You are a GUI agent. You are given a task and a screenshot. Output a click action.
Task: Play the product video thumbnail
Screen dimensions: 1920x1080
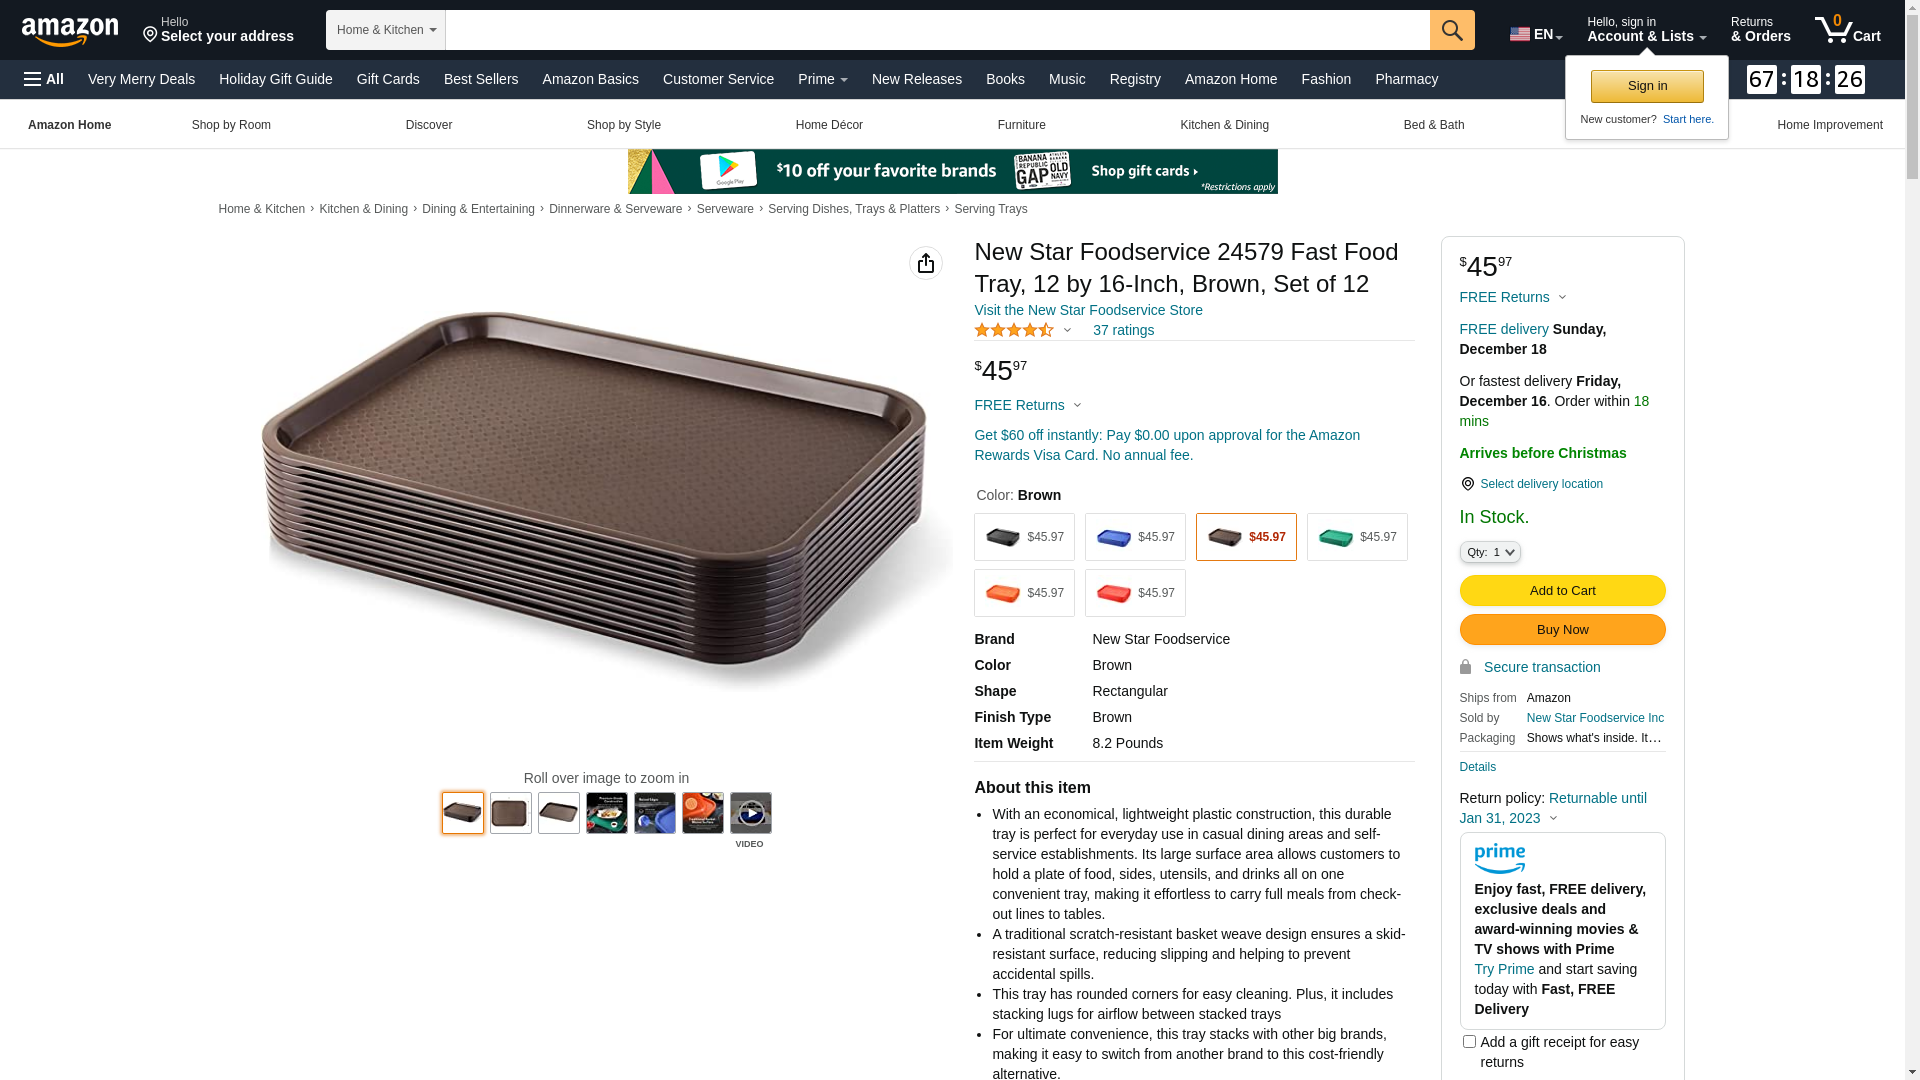point(750,813)
